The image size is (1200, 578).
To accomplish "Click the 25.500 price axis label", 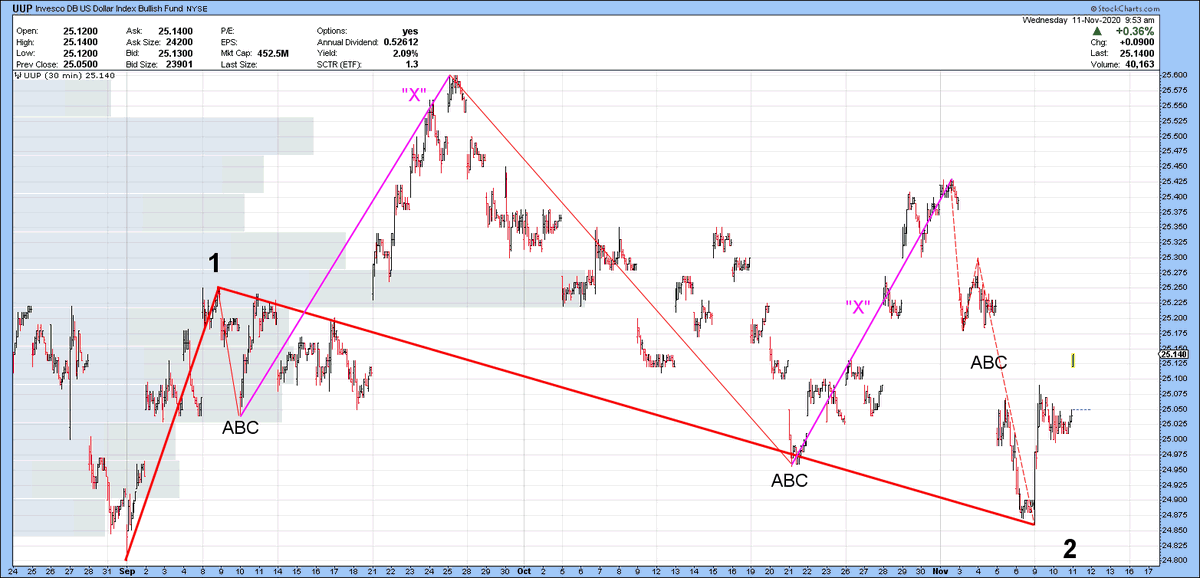I will [x=1176, y=136].
